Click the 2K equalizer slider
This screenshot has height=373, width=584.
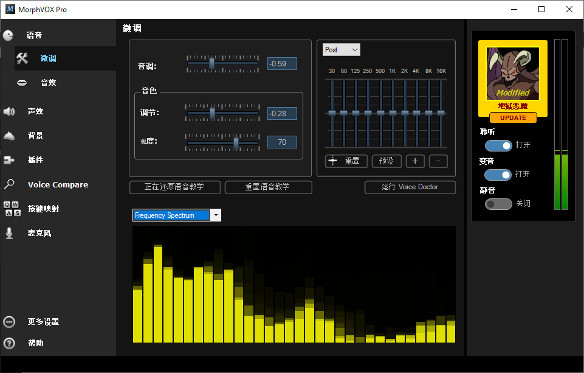tap(405, 113)
